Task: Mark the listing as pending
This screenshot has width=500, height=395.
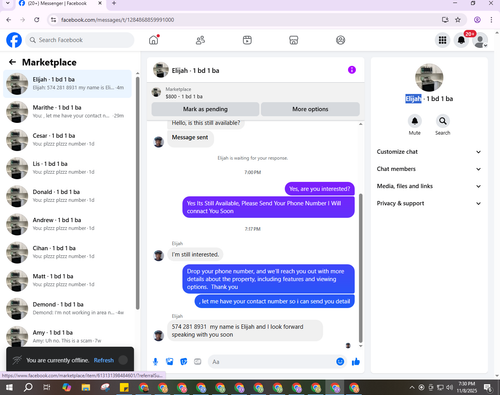Action: (x=205, y=109)
